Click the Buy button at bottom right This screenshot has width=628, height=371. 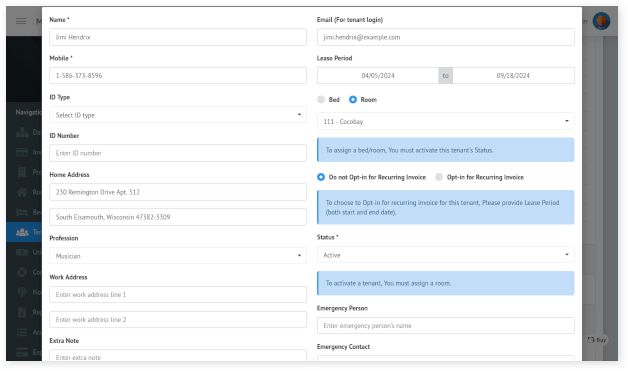click(597, 340)
